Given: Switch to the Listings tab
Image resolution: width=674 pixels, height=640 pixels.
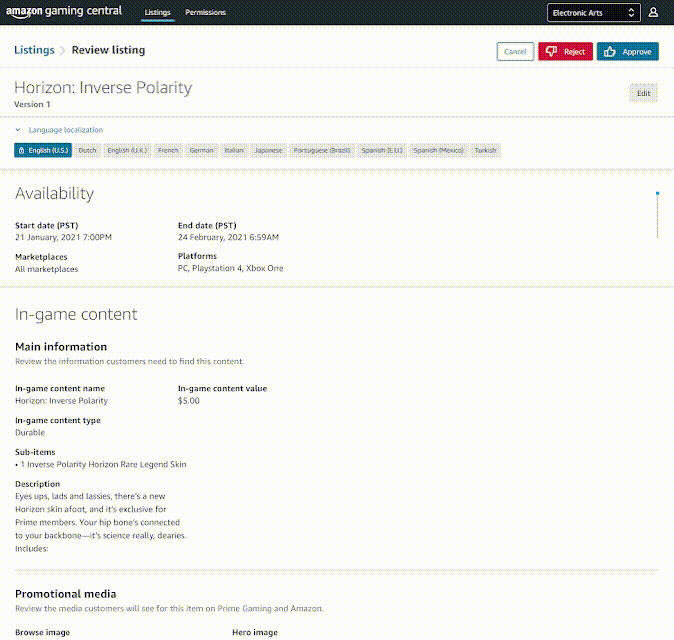Looking at the screenshot, I should [x=157, y=12].
